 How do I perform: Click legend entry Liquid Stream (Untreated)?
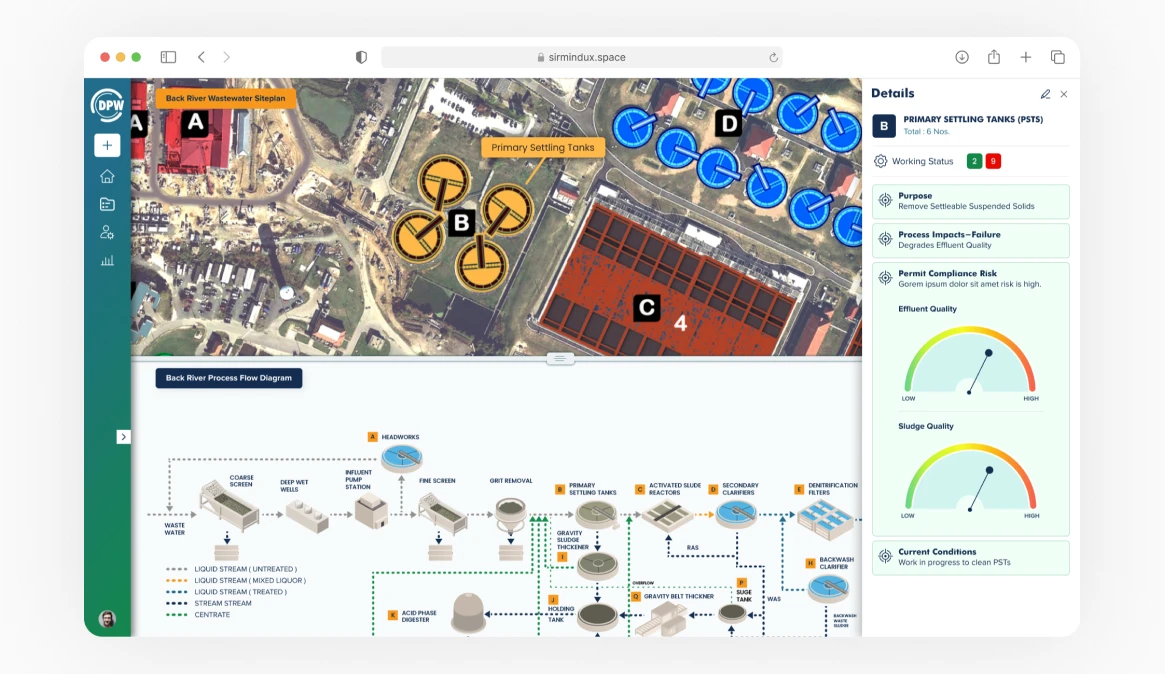231,569
